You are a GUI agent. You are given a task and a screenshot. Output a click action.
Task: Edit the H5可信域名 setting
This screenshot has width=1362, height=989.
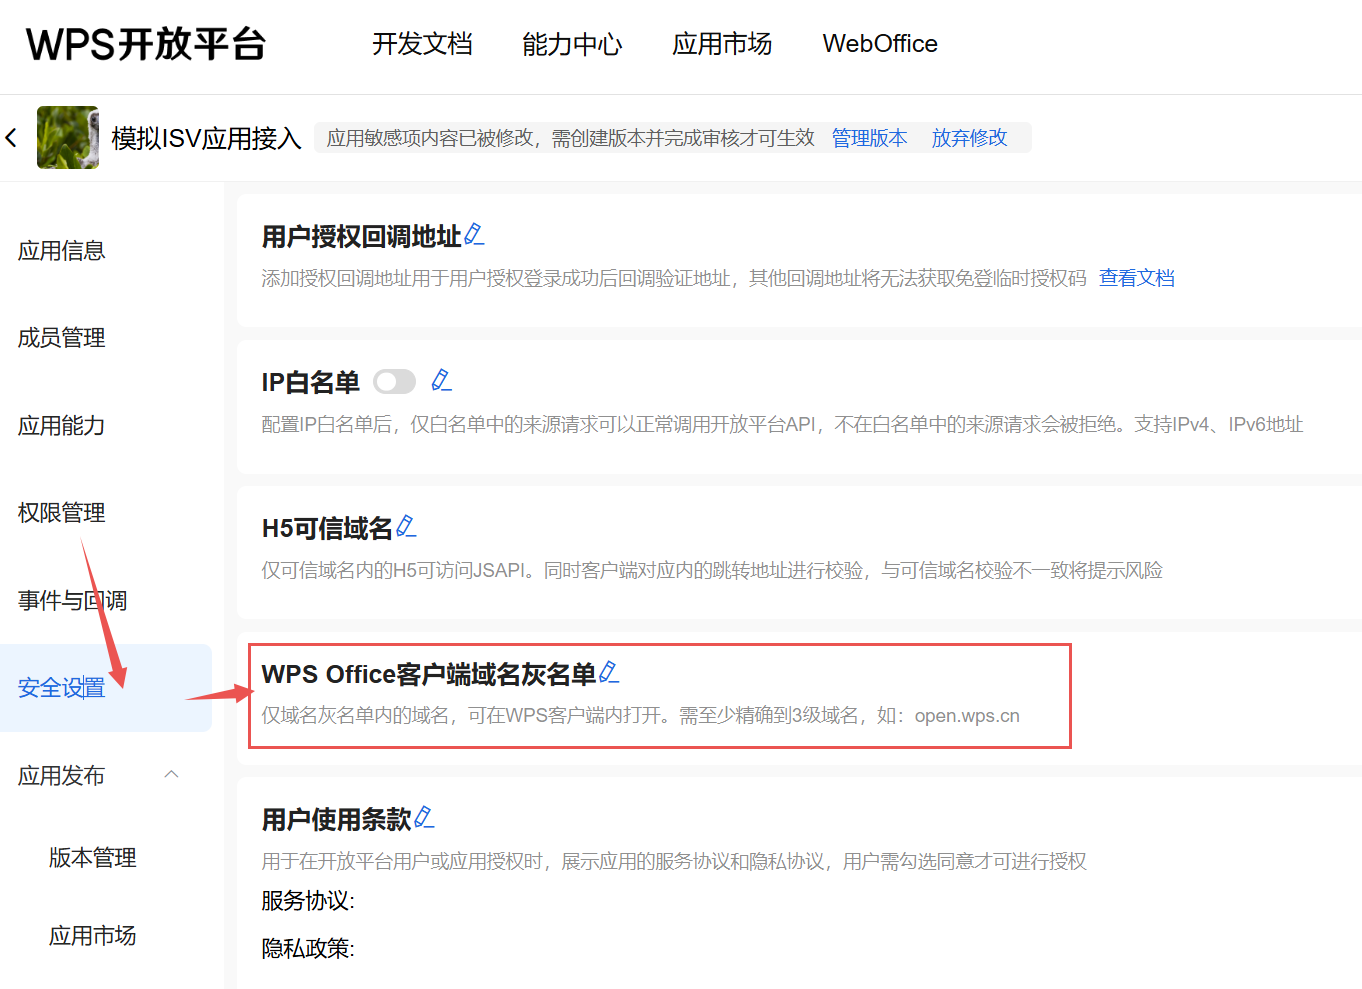pos(406,526)
